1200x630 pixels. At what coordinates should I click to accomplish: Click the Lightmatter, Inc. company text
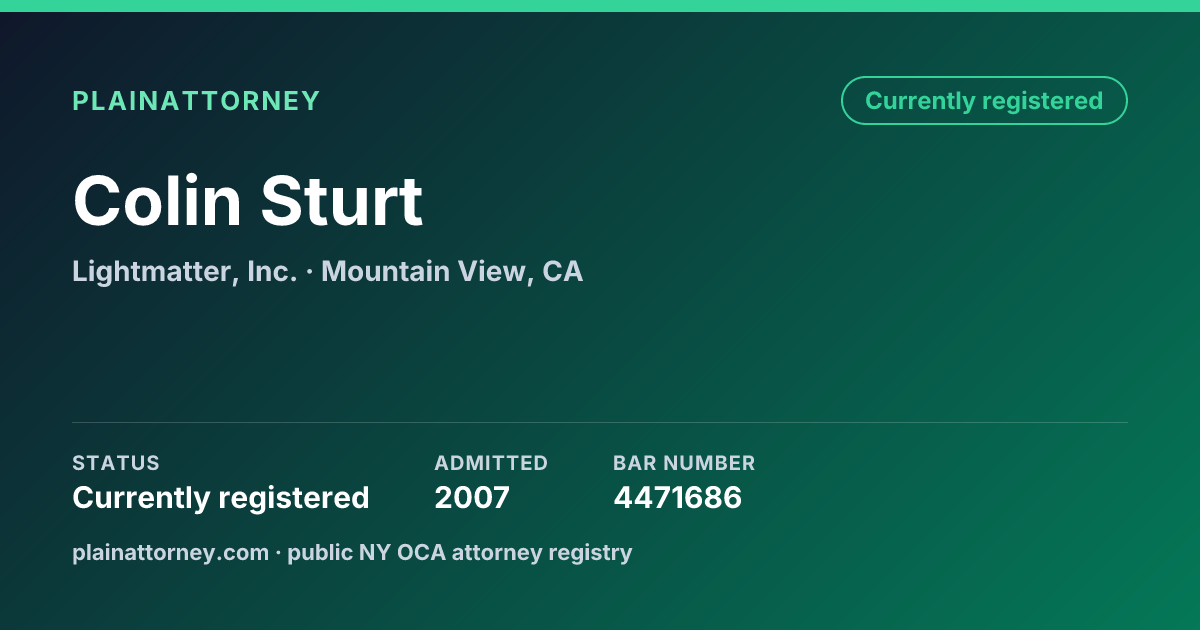coord(185,271)
